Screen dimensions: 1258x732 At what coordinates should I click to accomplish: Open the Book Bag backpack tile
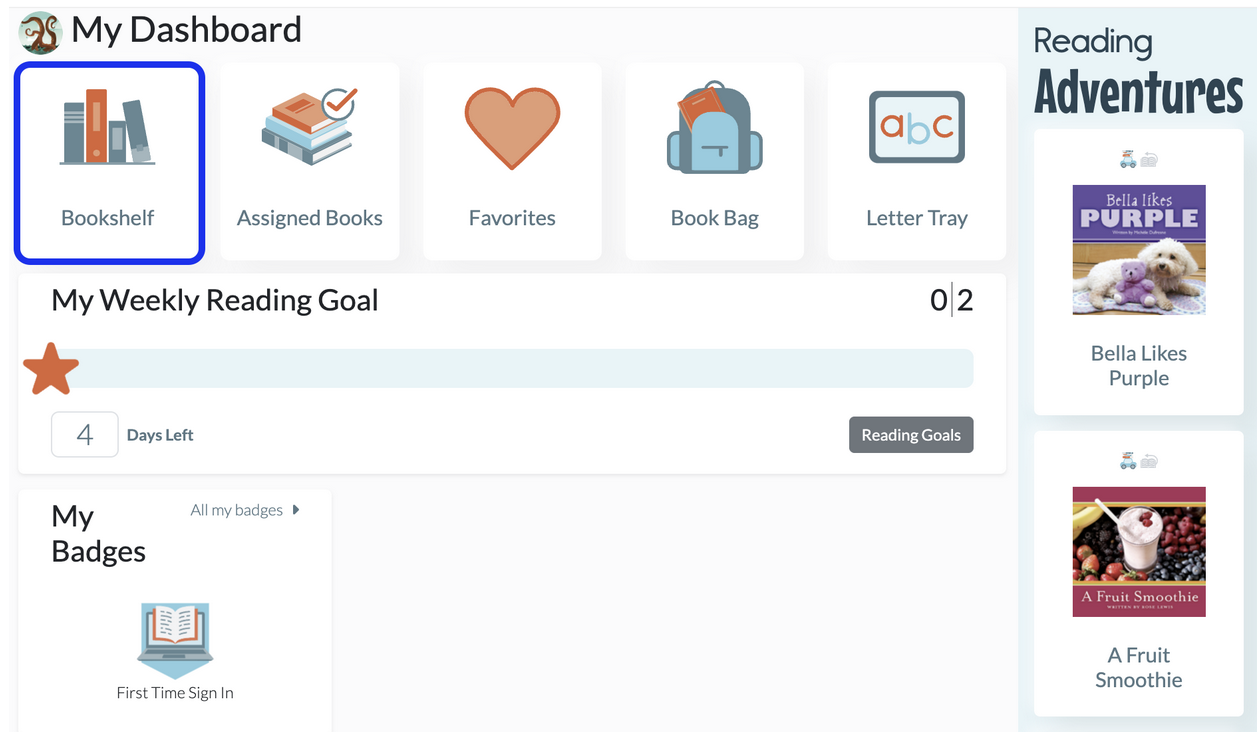pos(714,162)
